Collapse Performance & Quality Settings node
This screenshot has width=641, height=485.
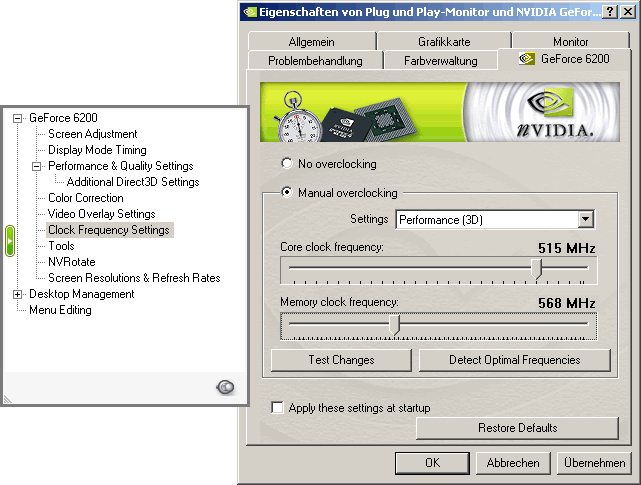36,166
